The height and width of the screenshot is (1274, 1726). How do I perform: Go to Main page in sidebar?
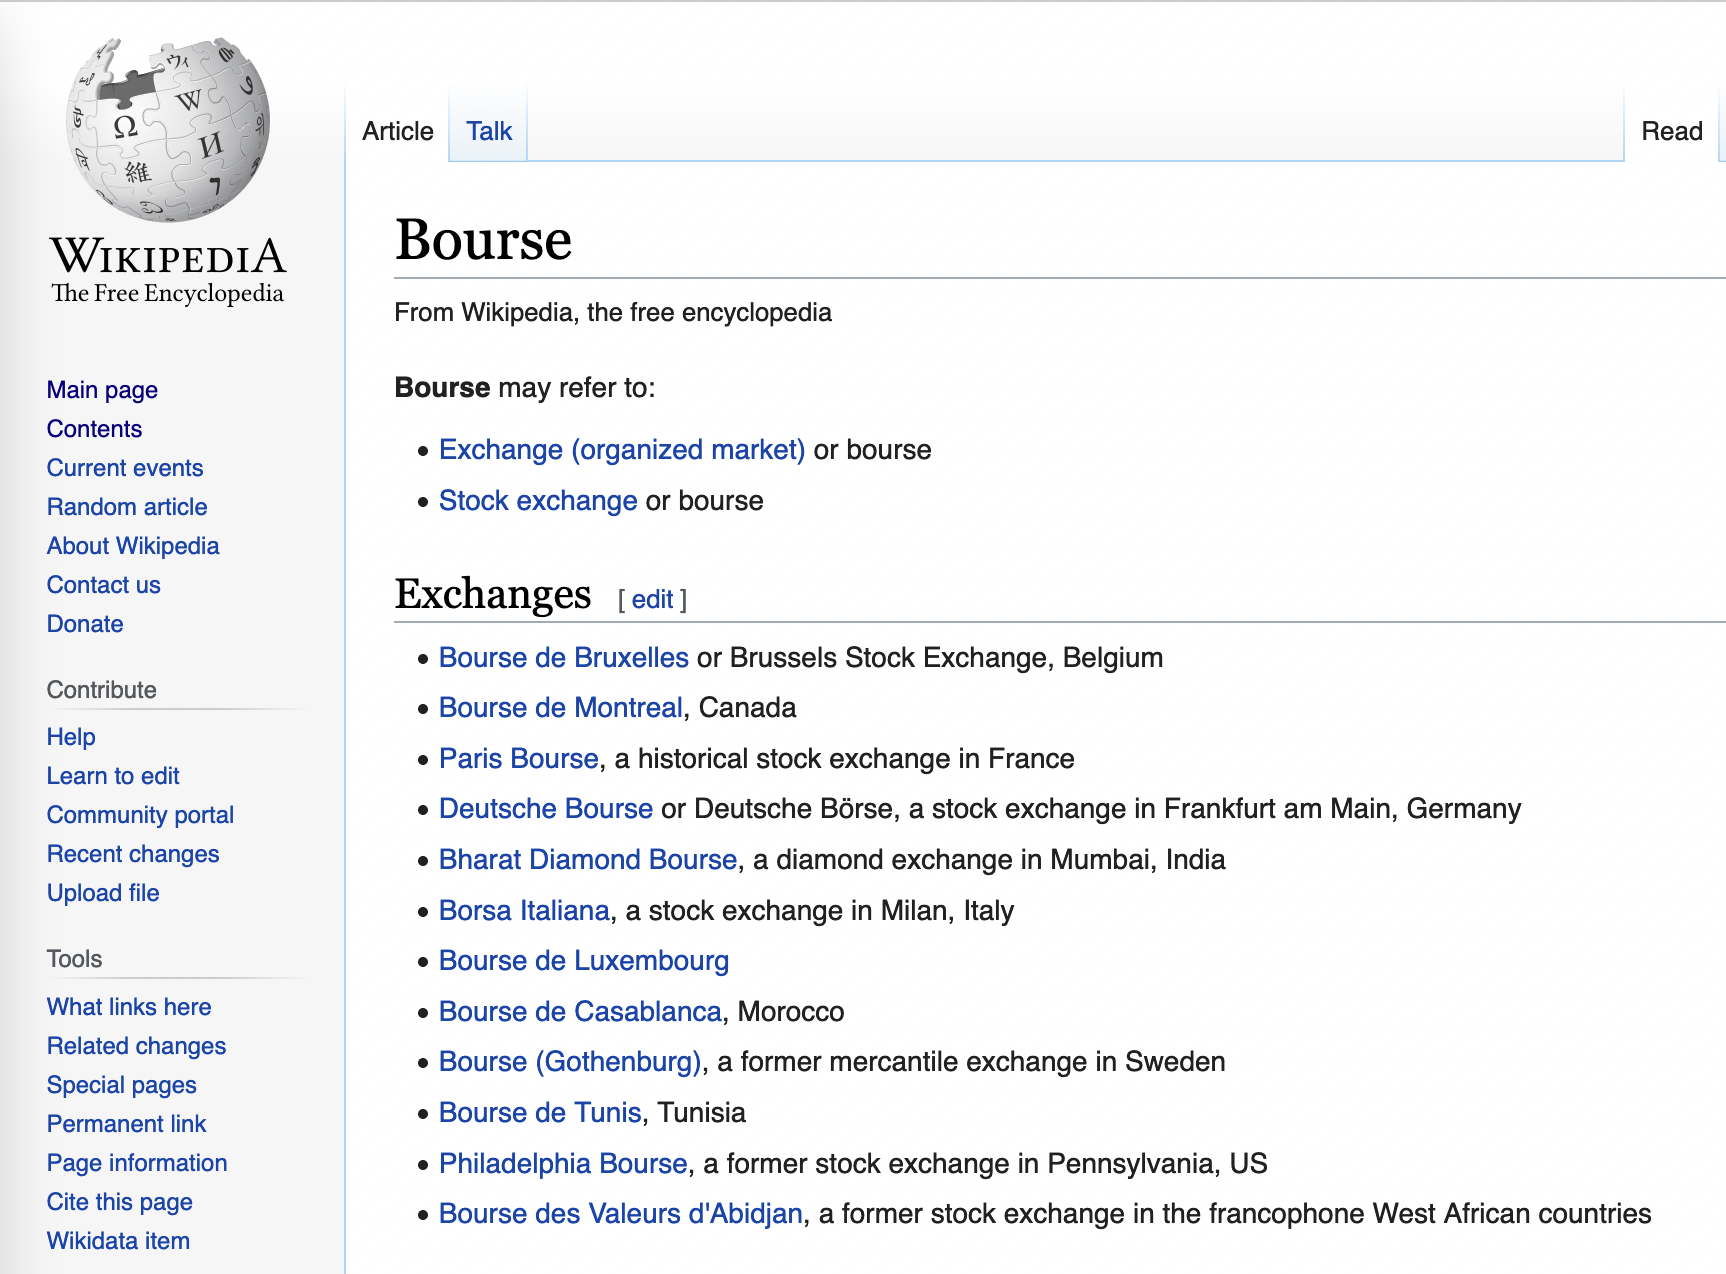[x=102, y=390]
